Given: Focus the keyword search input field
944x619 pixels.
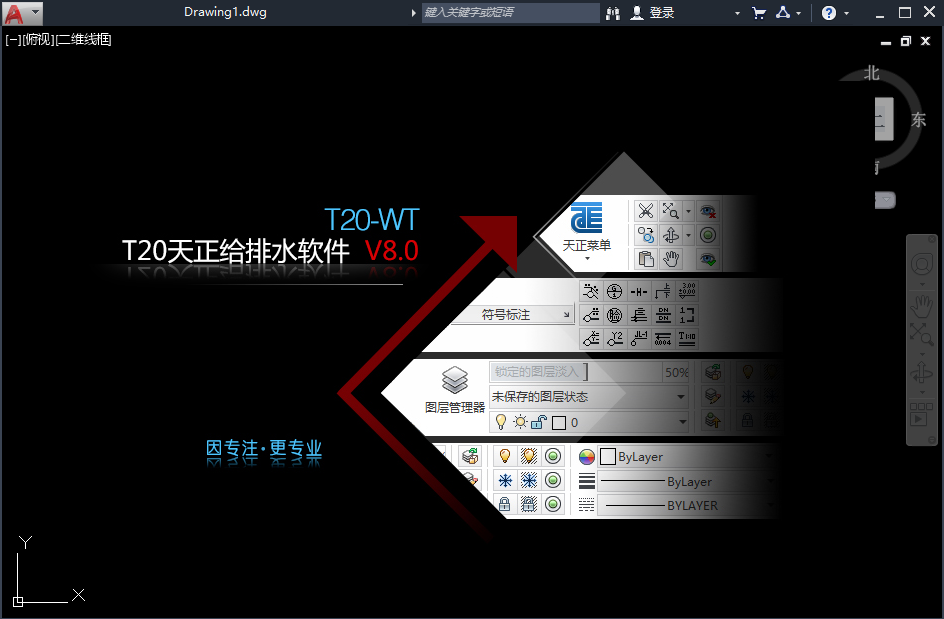Looking at the screenshot, I should tap(511, 13).
